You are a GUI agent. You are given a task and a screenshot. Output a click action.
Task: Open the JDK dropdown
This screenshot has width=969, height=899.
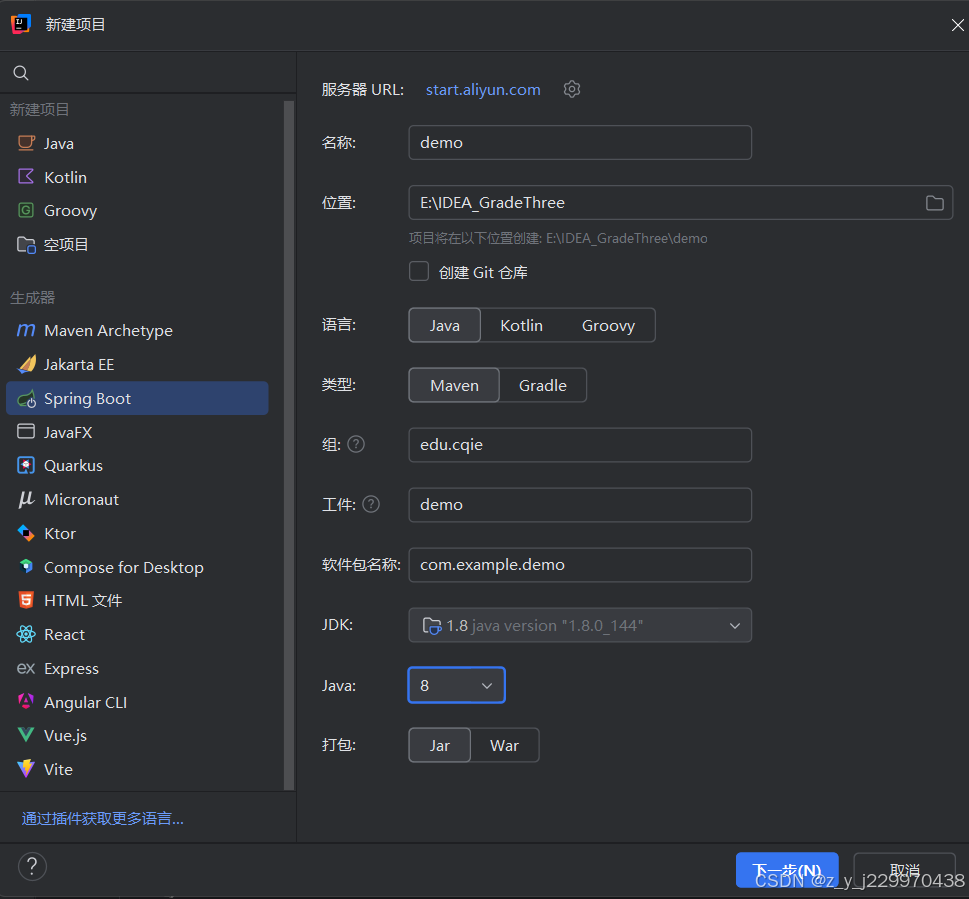click(x=580, y=624)
